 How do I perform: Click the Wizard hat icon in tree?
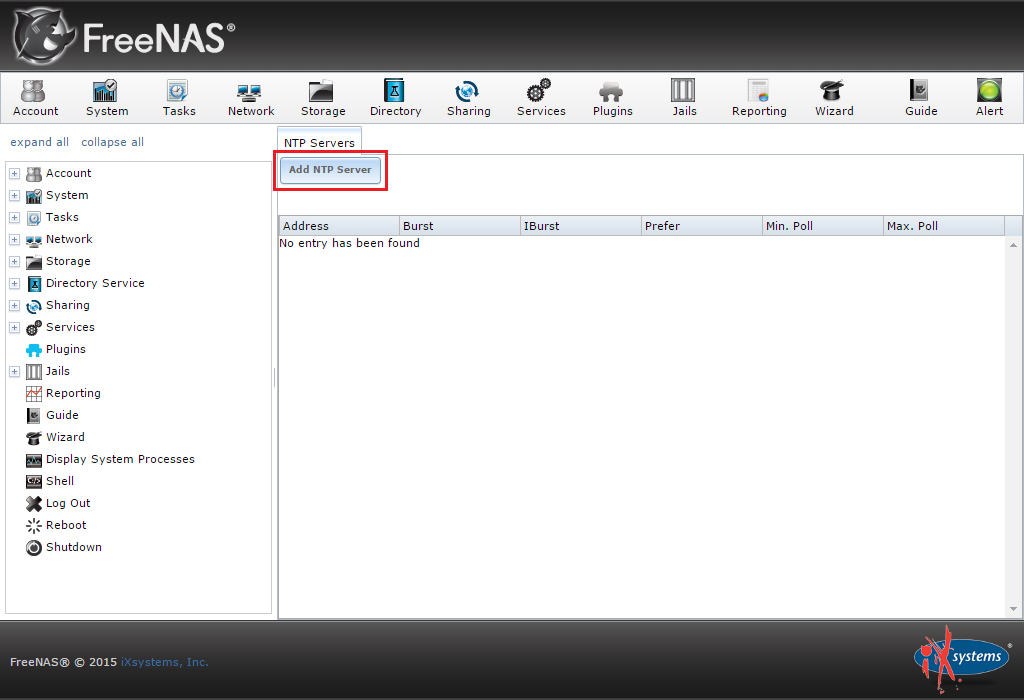(x=34, y=438)
